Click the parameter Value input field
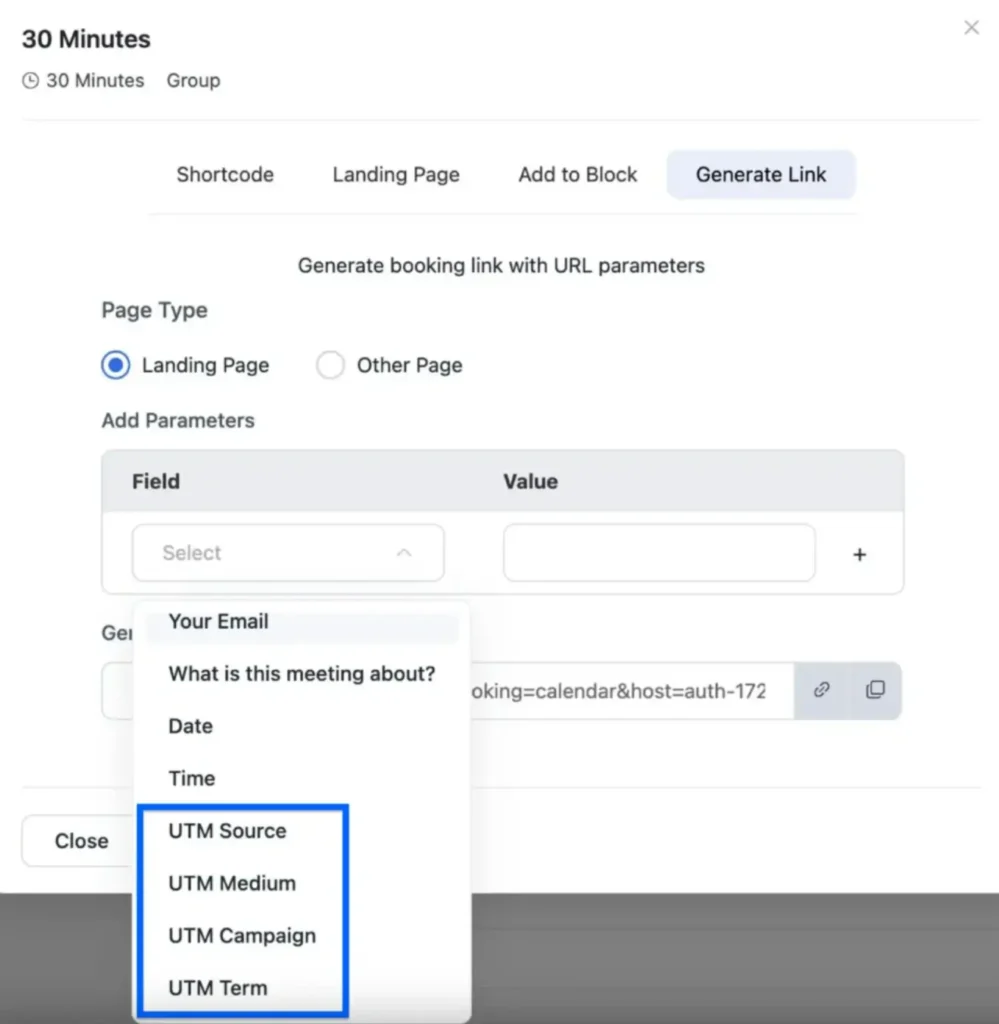This screenshot has width=999, height=1024. click(x=659, y=553)
